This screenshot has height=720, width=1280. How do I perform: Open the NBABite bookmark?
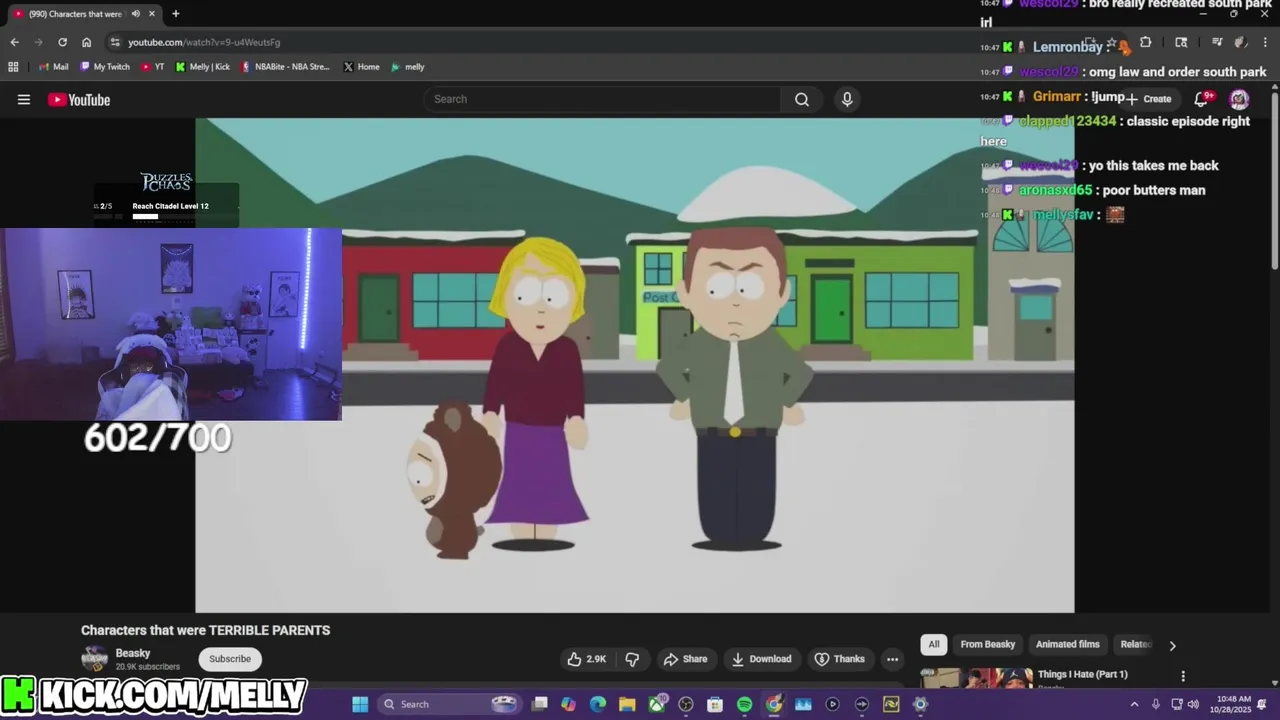(285, 67)
